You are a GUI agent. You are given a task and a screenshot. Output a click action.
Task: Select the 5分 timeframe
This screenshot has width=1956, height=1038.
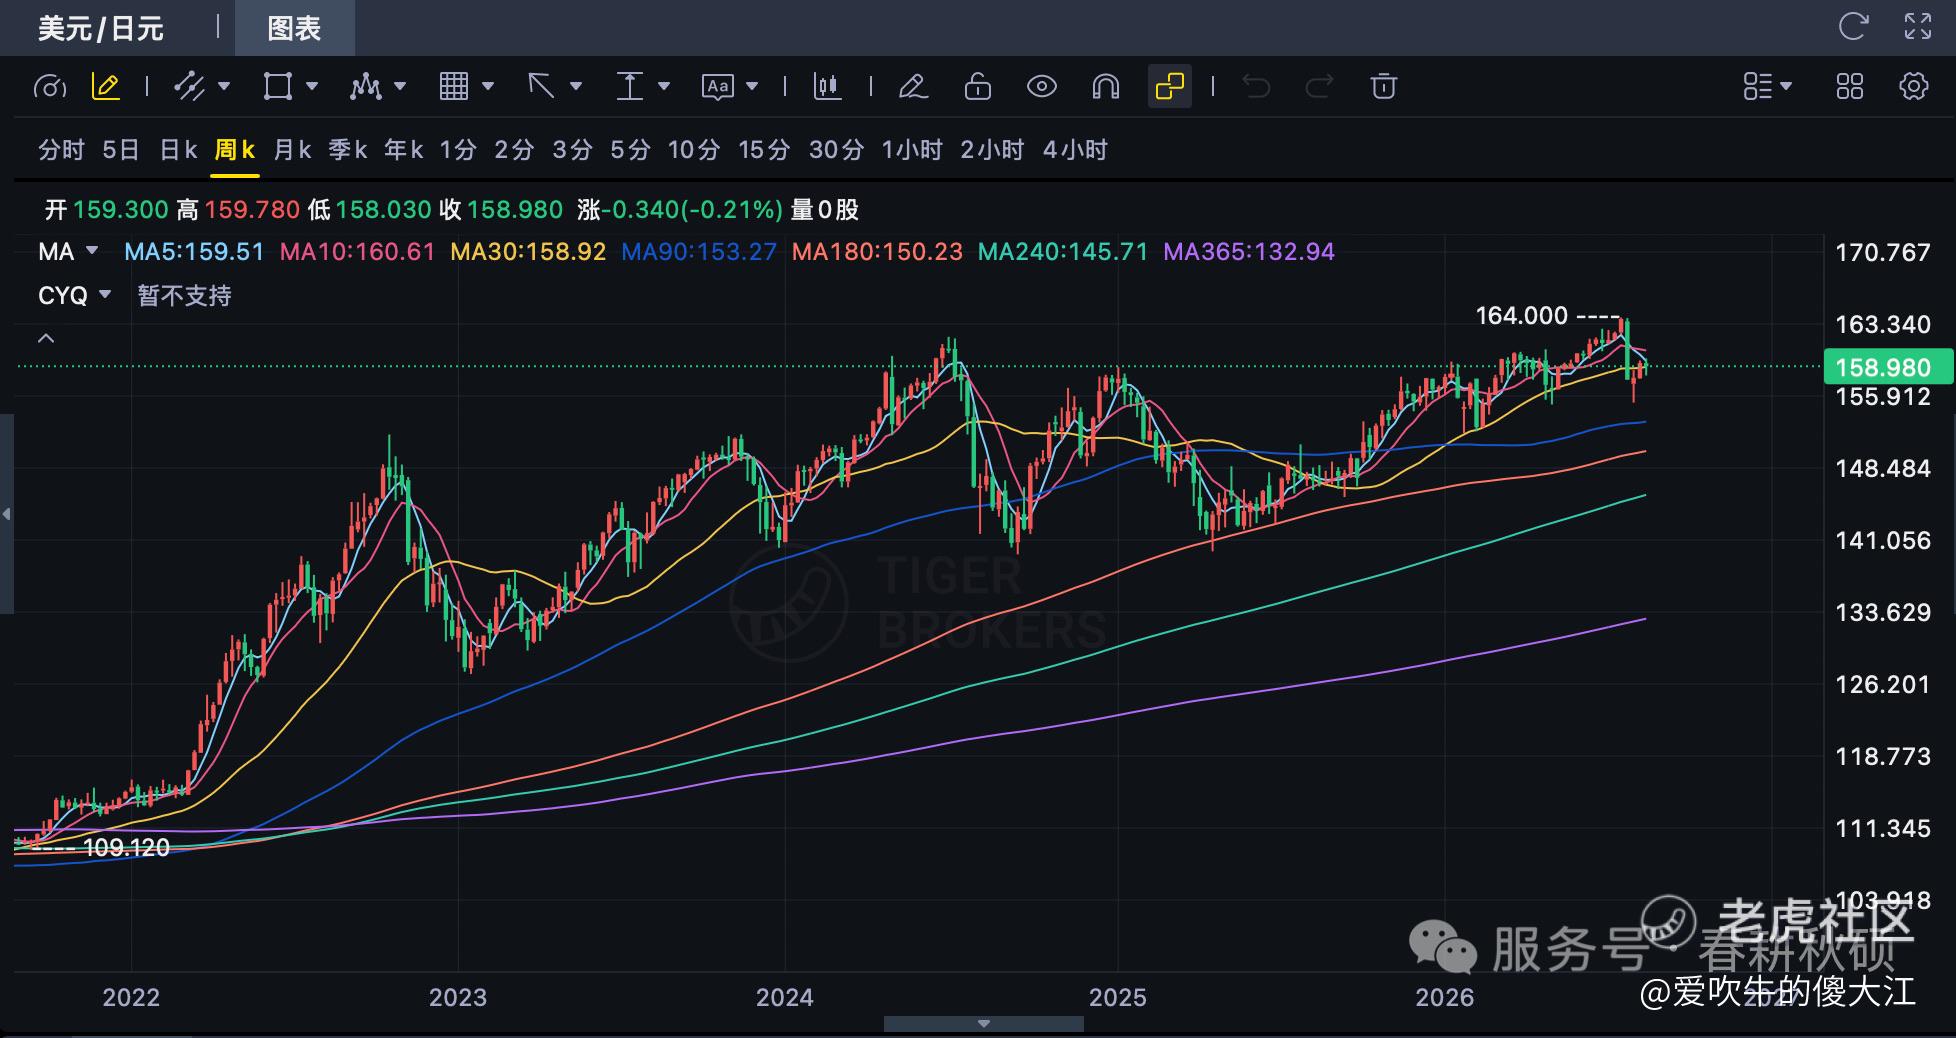click(630, 150)
